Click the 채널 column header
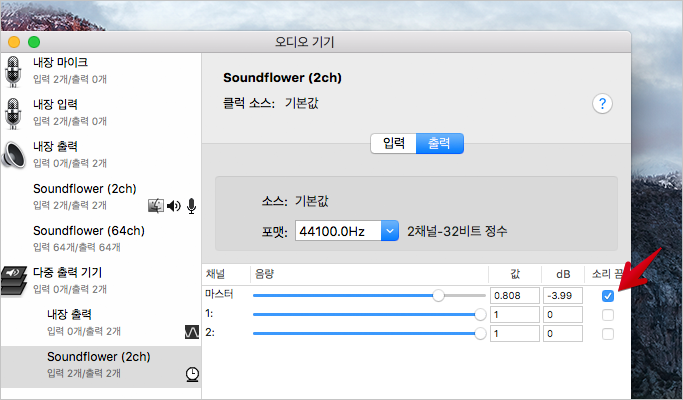683x400 pixels. pyautogui.click(x=215, y=274)
